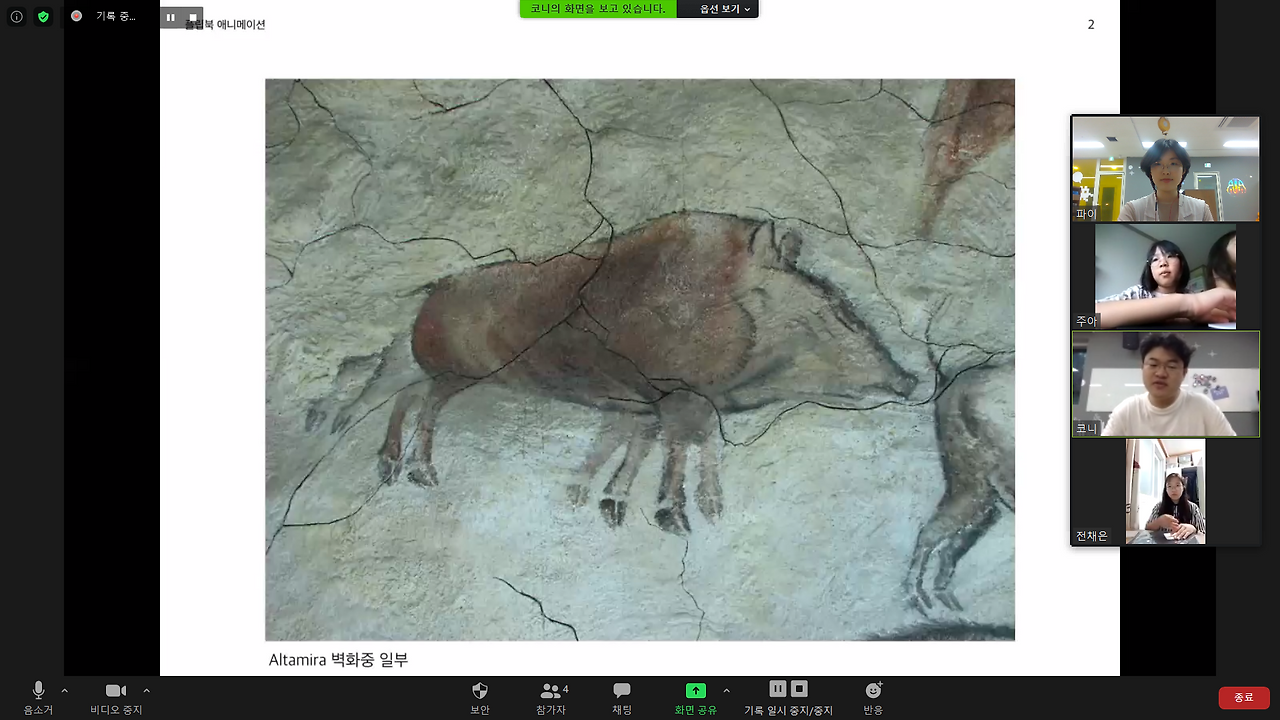The image size is (1280, 720).
Task: Pause recording in the bottom toolbar
Action: click(x=778, y=689)
